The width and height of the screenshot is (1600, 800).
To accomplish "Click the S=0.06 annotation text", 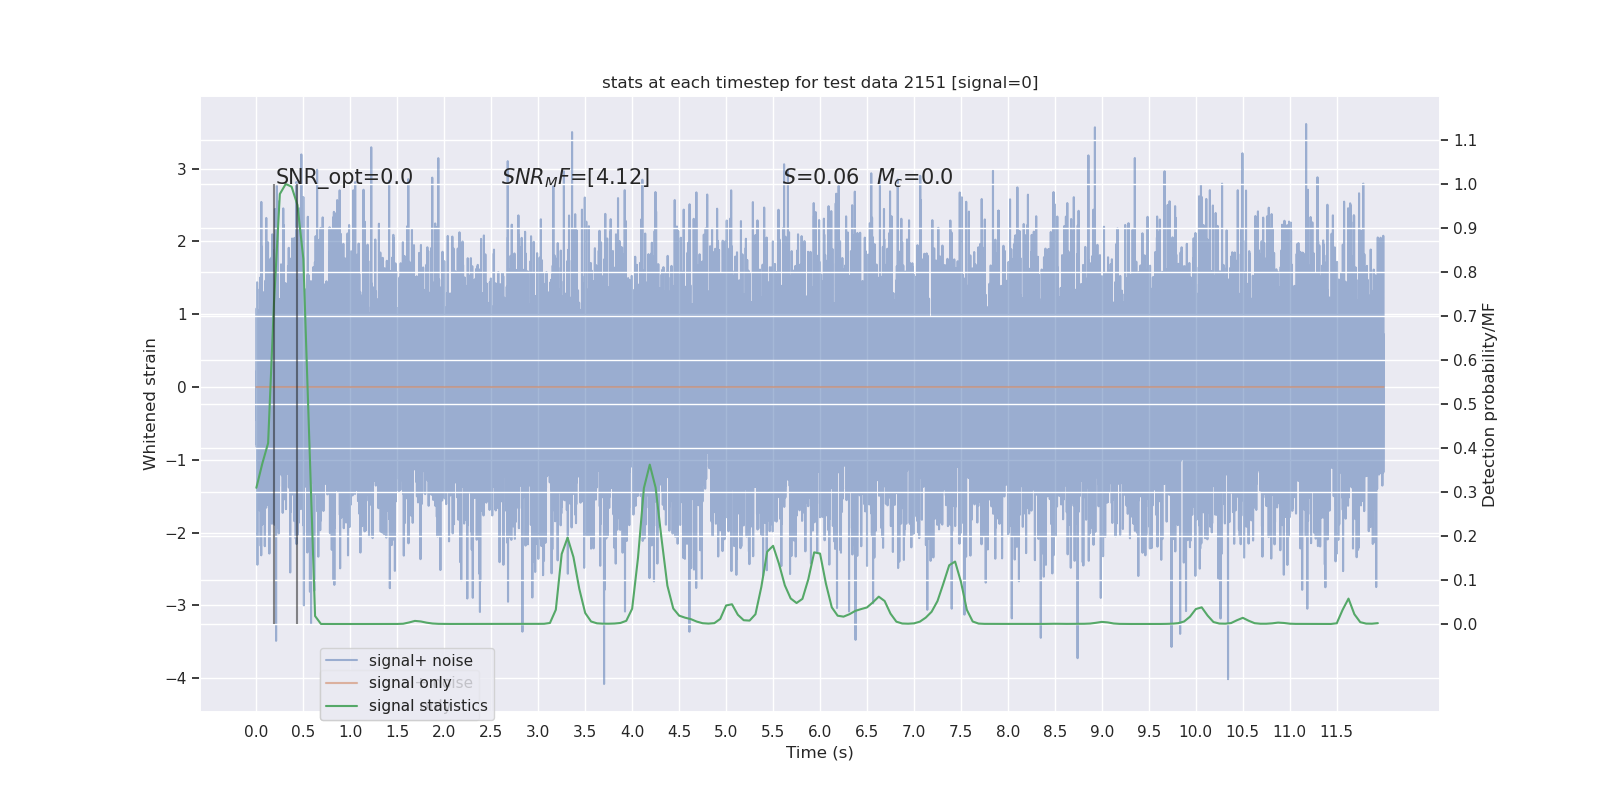I will click(x=821, y=177).
